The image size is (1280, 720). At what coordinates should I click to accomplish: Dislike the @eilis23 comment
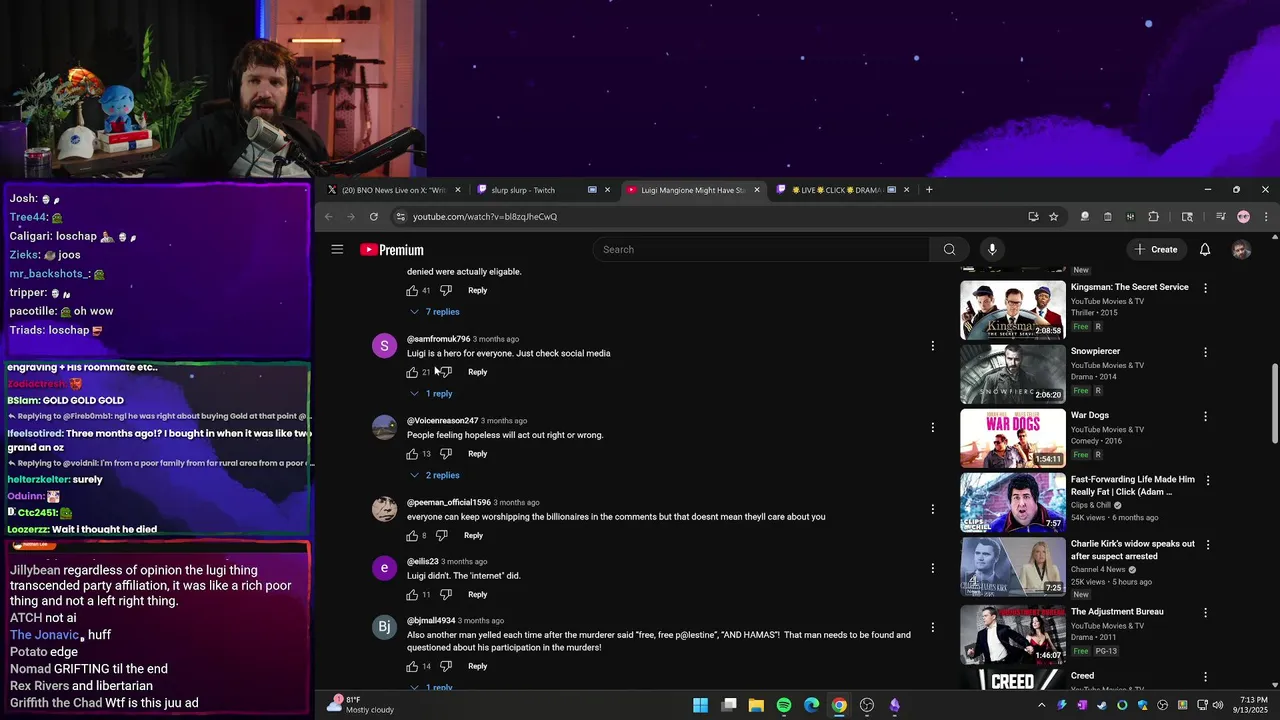(446, 595)
